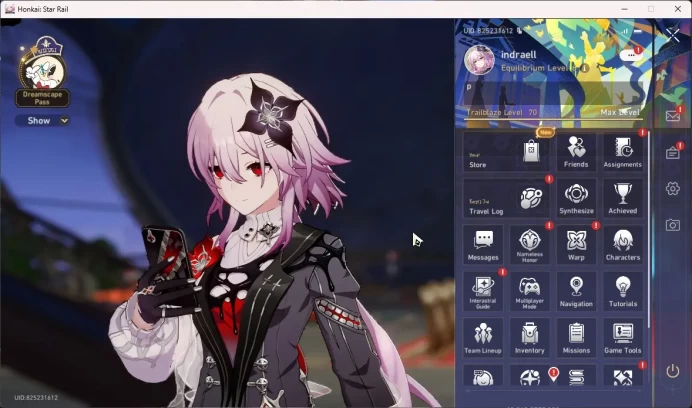Image resolution: width=692 pixels, height=408 pixels.
Task: Open the mail envelope icon
Action: pos(673,116)
